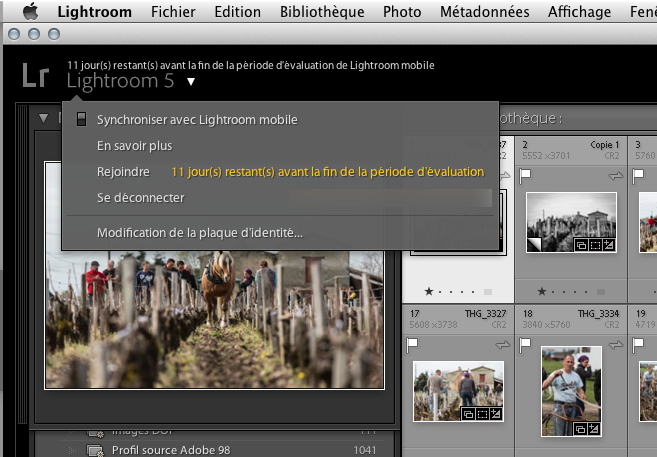This screenshot has height=457, width=657.
Task: Click the develop adjustments badge on photo 17
Action: click(x=496, y=414)
